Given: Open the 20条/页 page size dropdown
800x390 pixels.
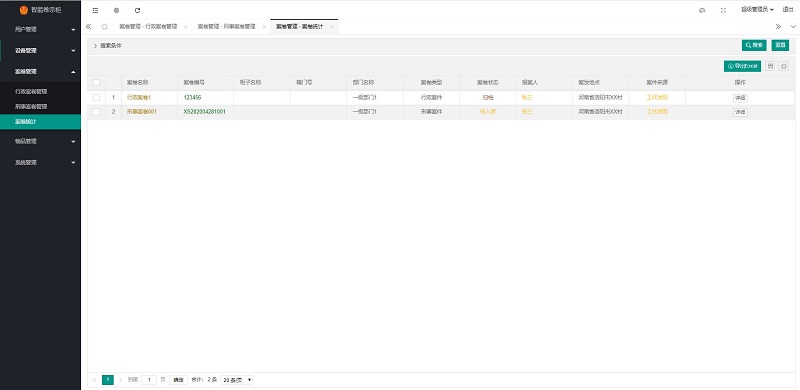Looking at the screenshot, I should point(237,380).
